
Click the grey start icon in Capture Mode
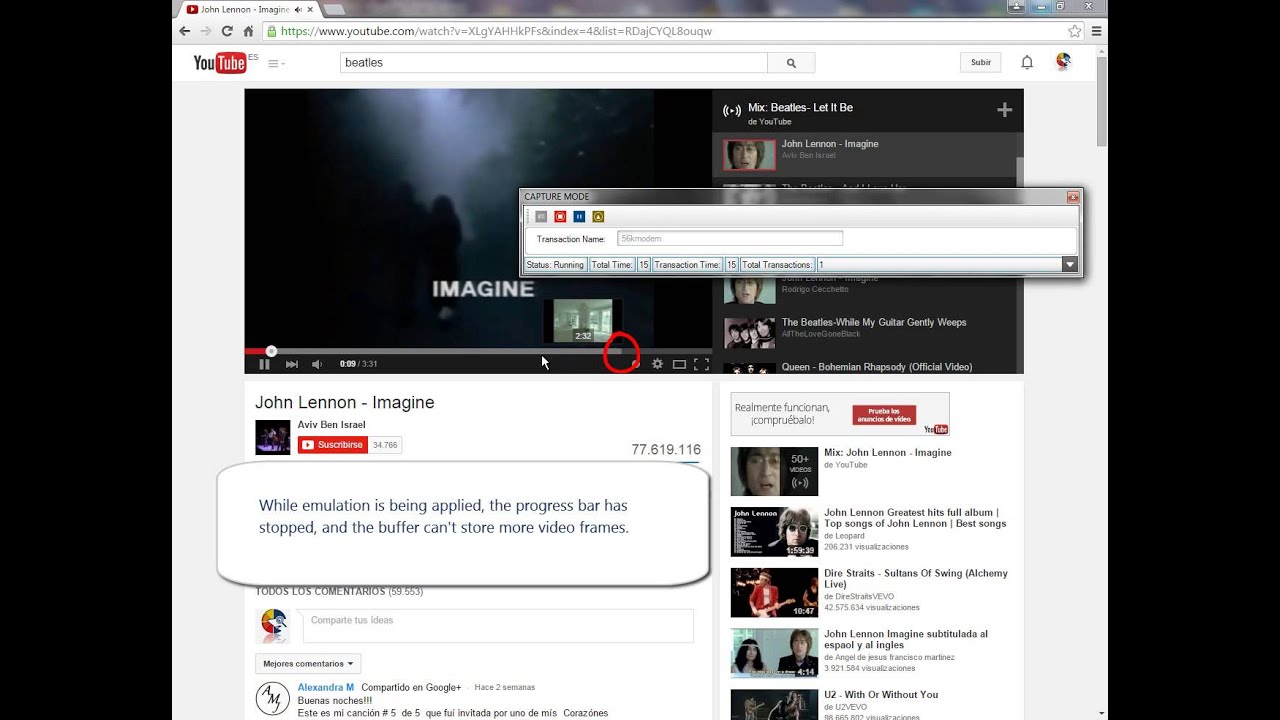541,216
